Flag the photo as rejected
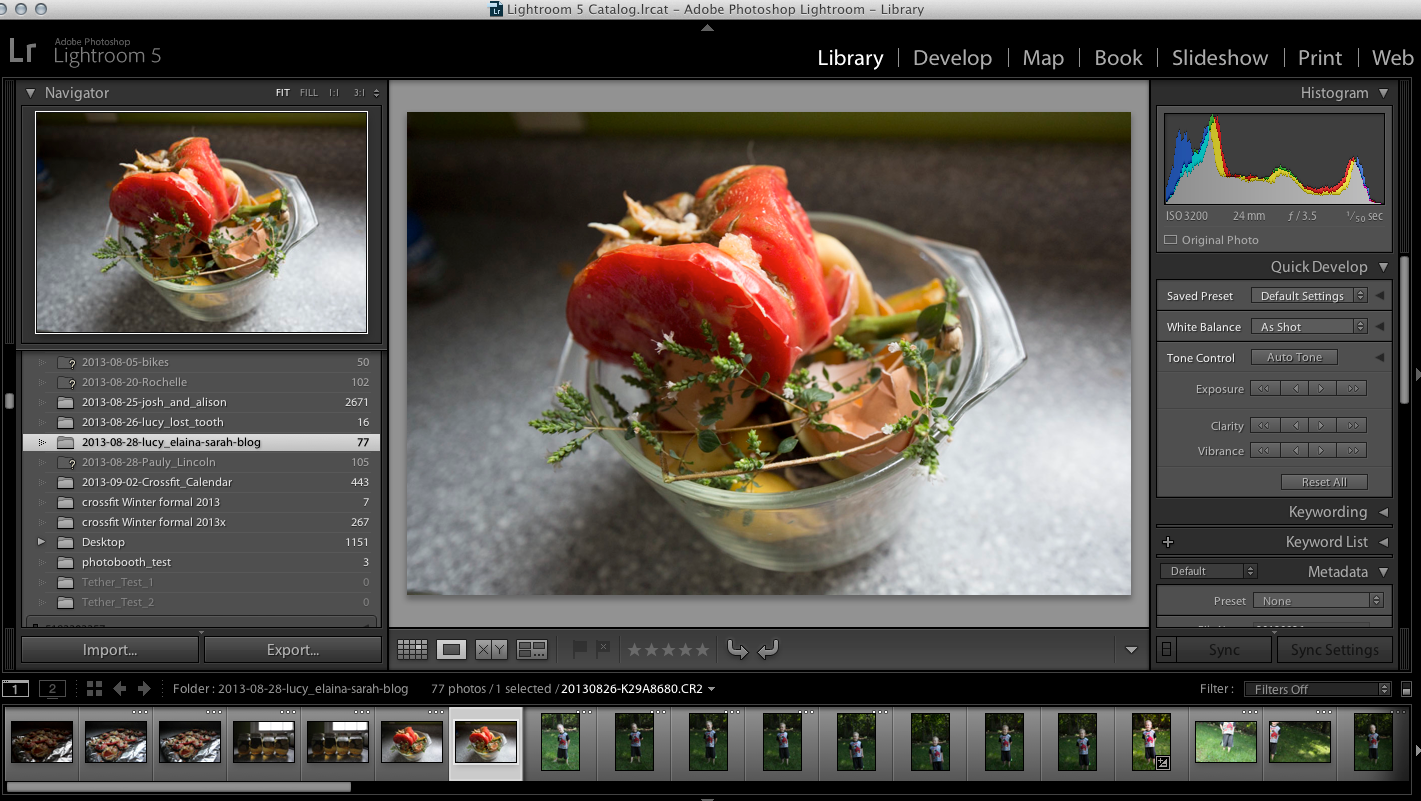This screenshot has height=801, width=1421. pos(603,649)
